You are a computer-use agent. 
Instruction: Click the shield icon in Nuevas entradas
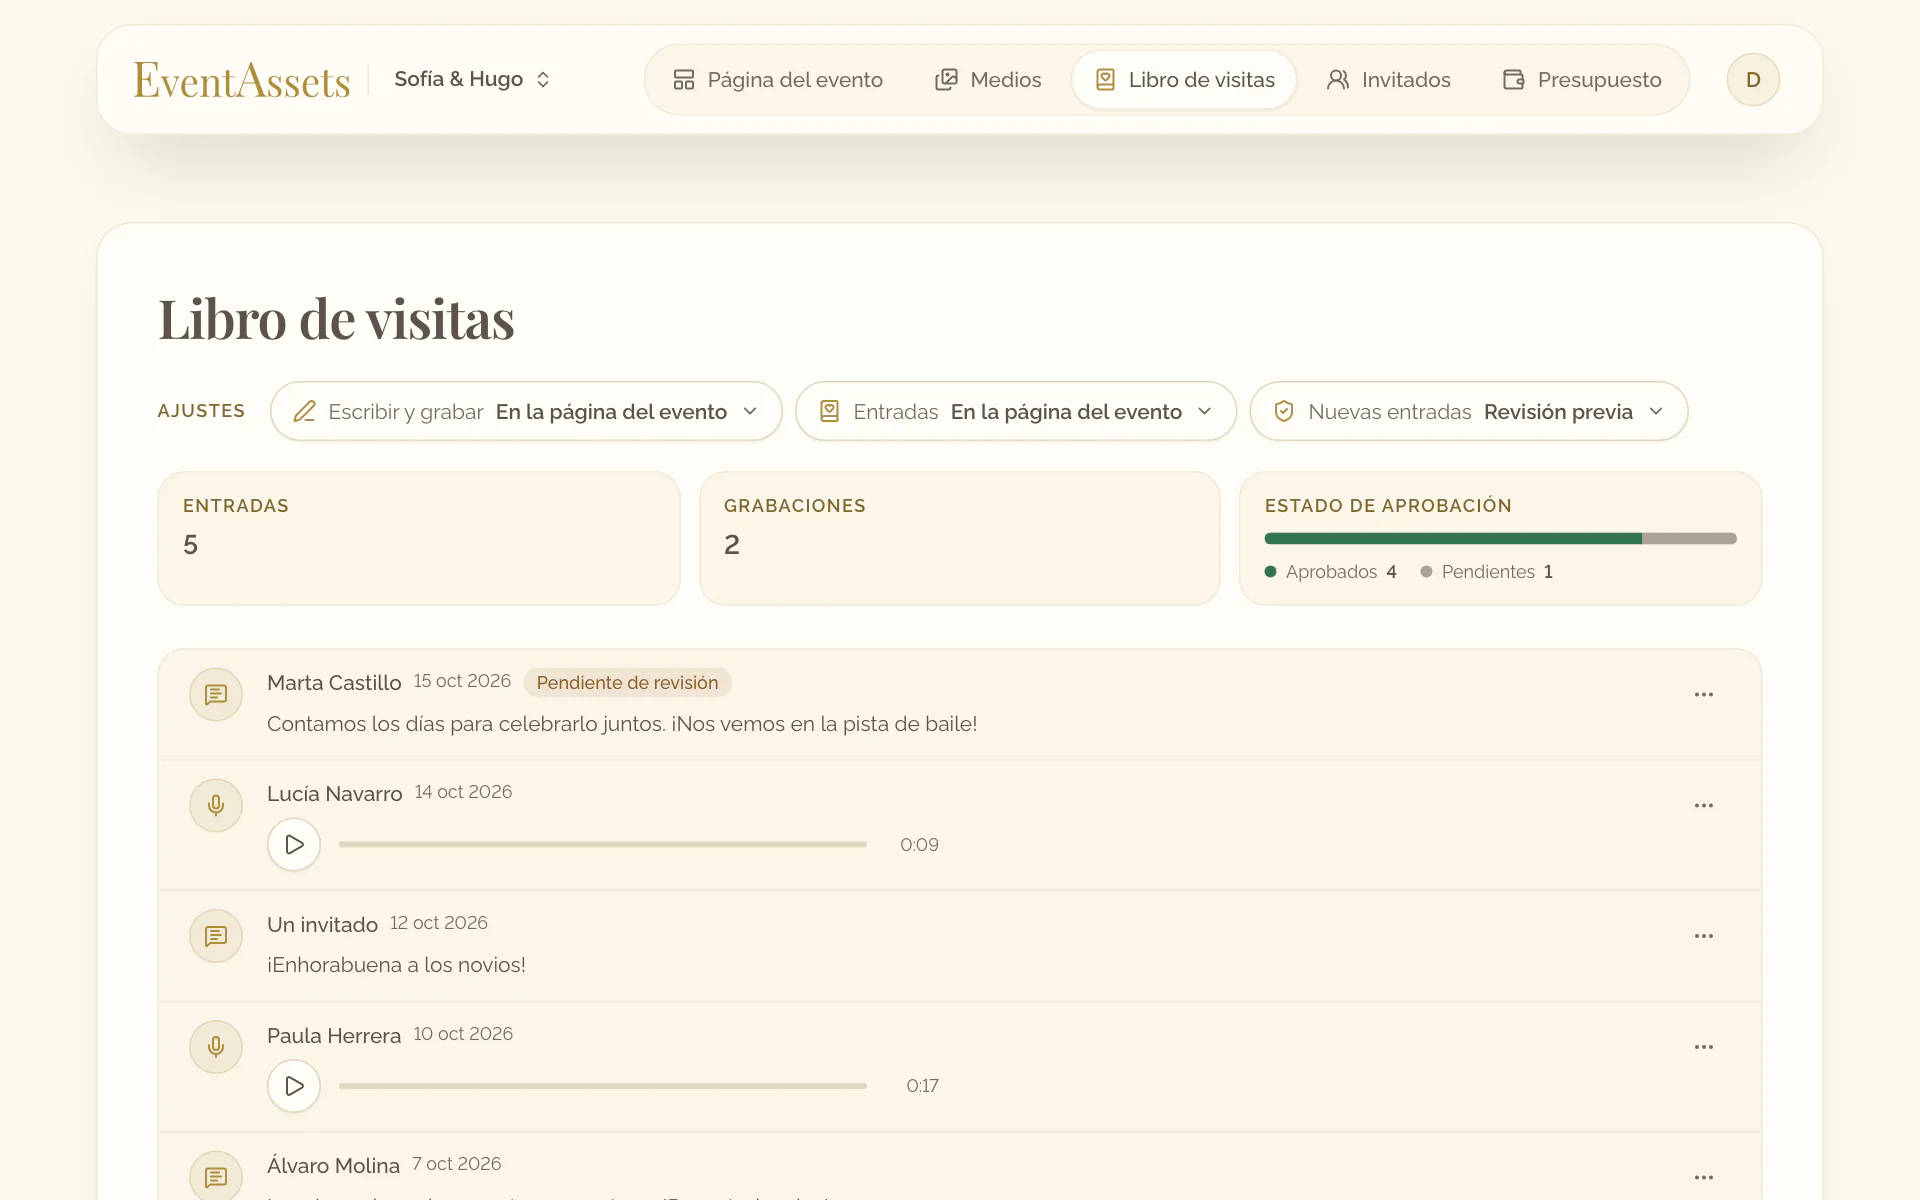coord(1284,412)
